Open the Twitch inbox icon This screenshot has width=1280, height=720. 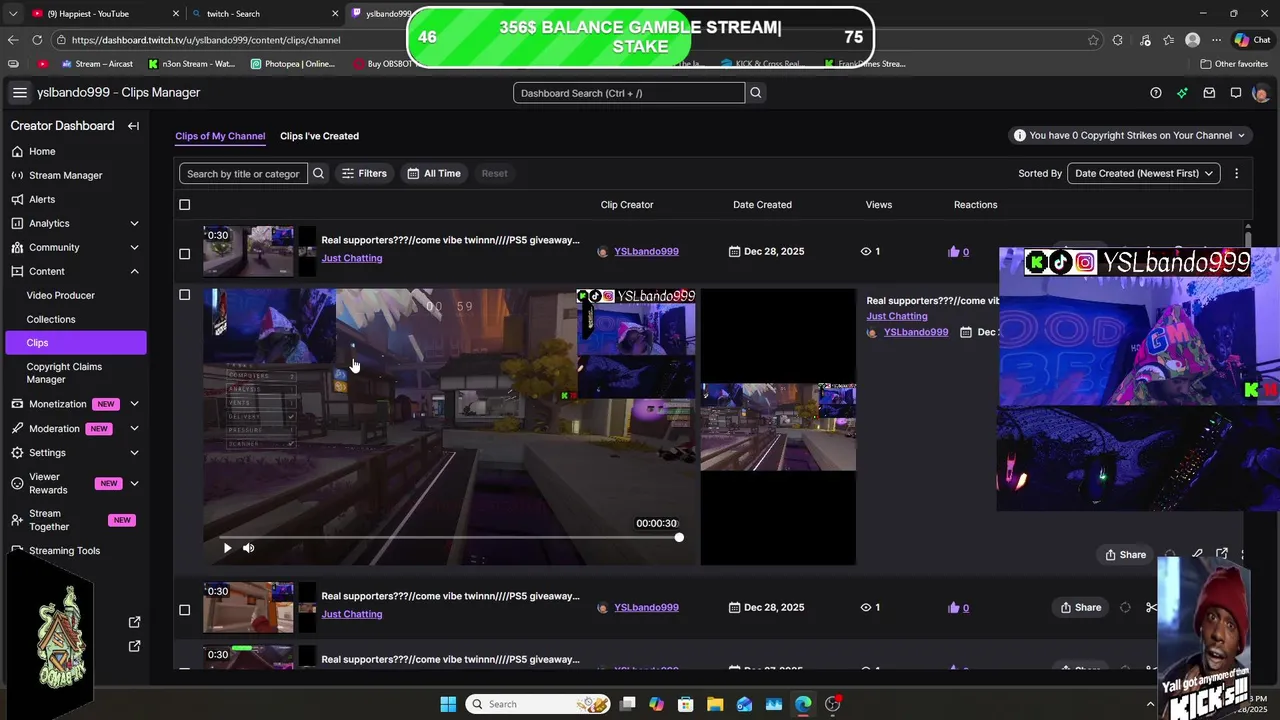click(1209, 93)
